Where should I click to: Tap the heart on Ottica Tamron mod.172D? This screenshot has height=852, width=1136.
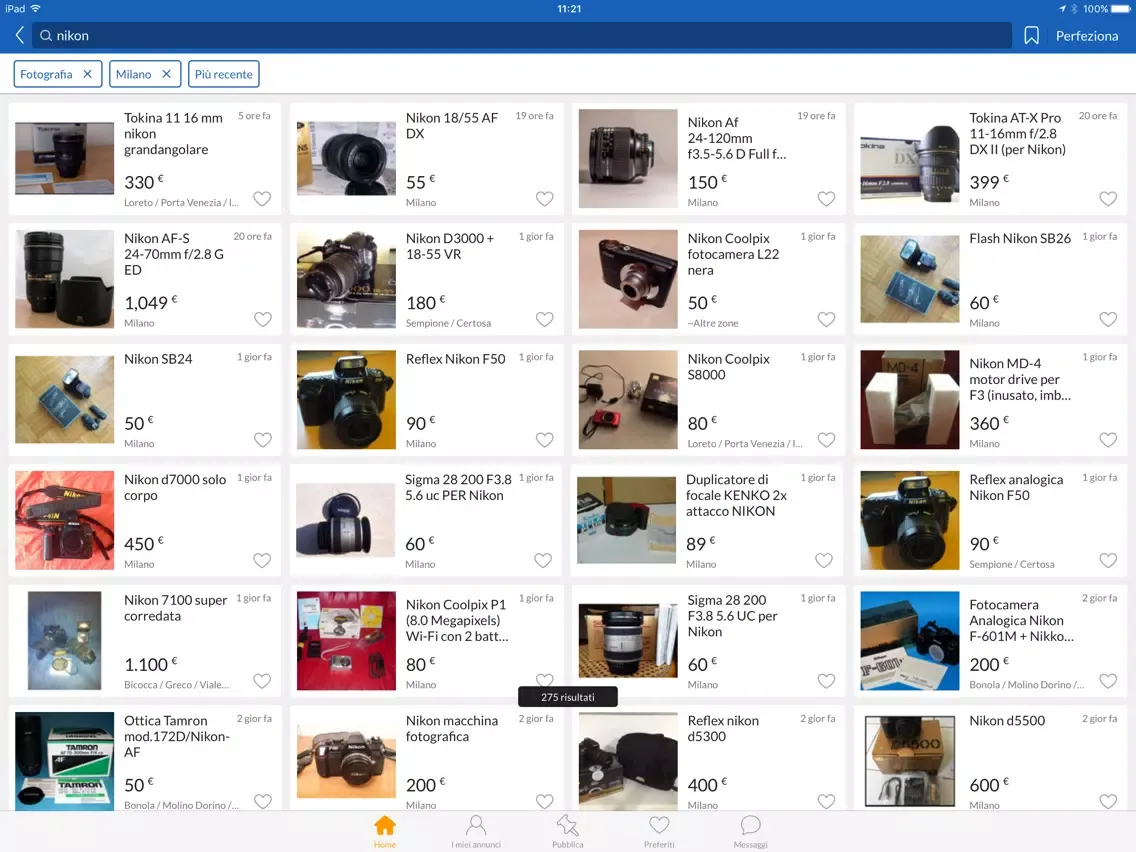262,801
